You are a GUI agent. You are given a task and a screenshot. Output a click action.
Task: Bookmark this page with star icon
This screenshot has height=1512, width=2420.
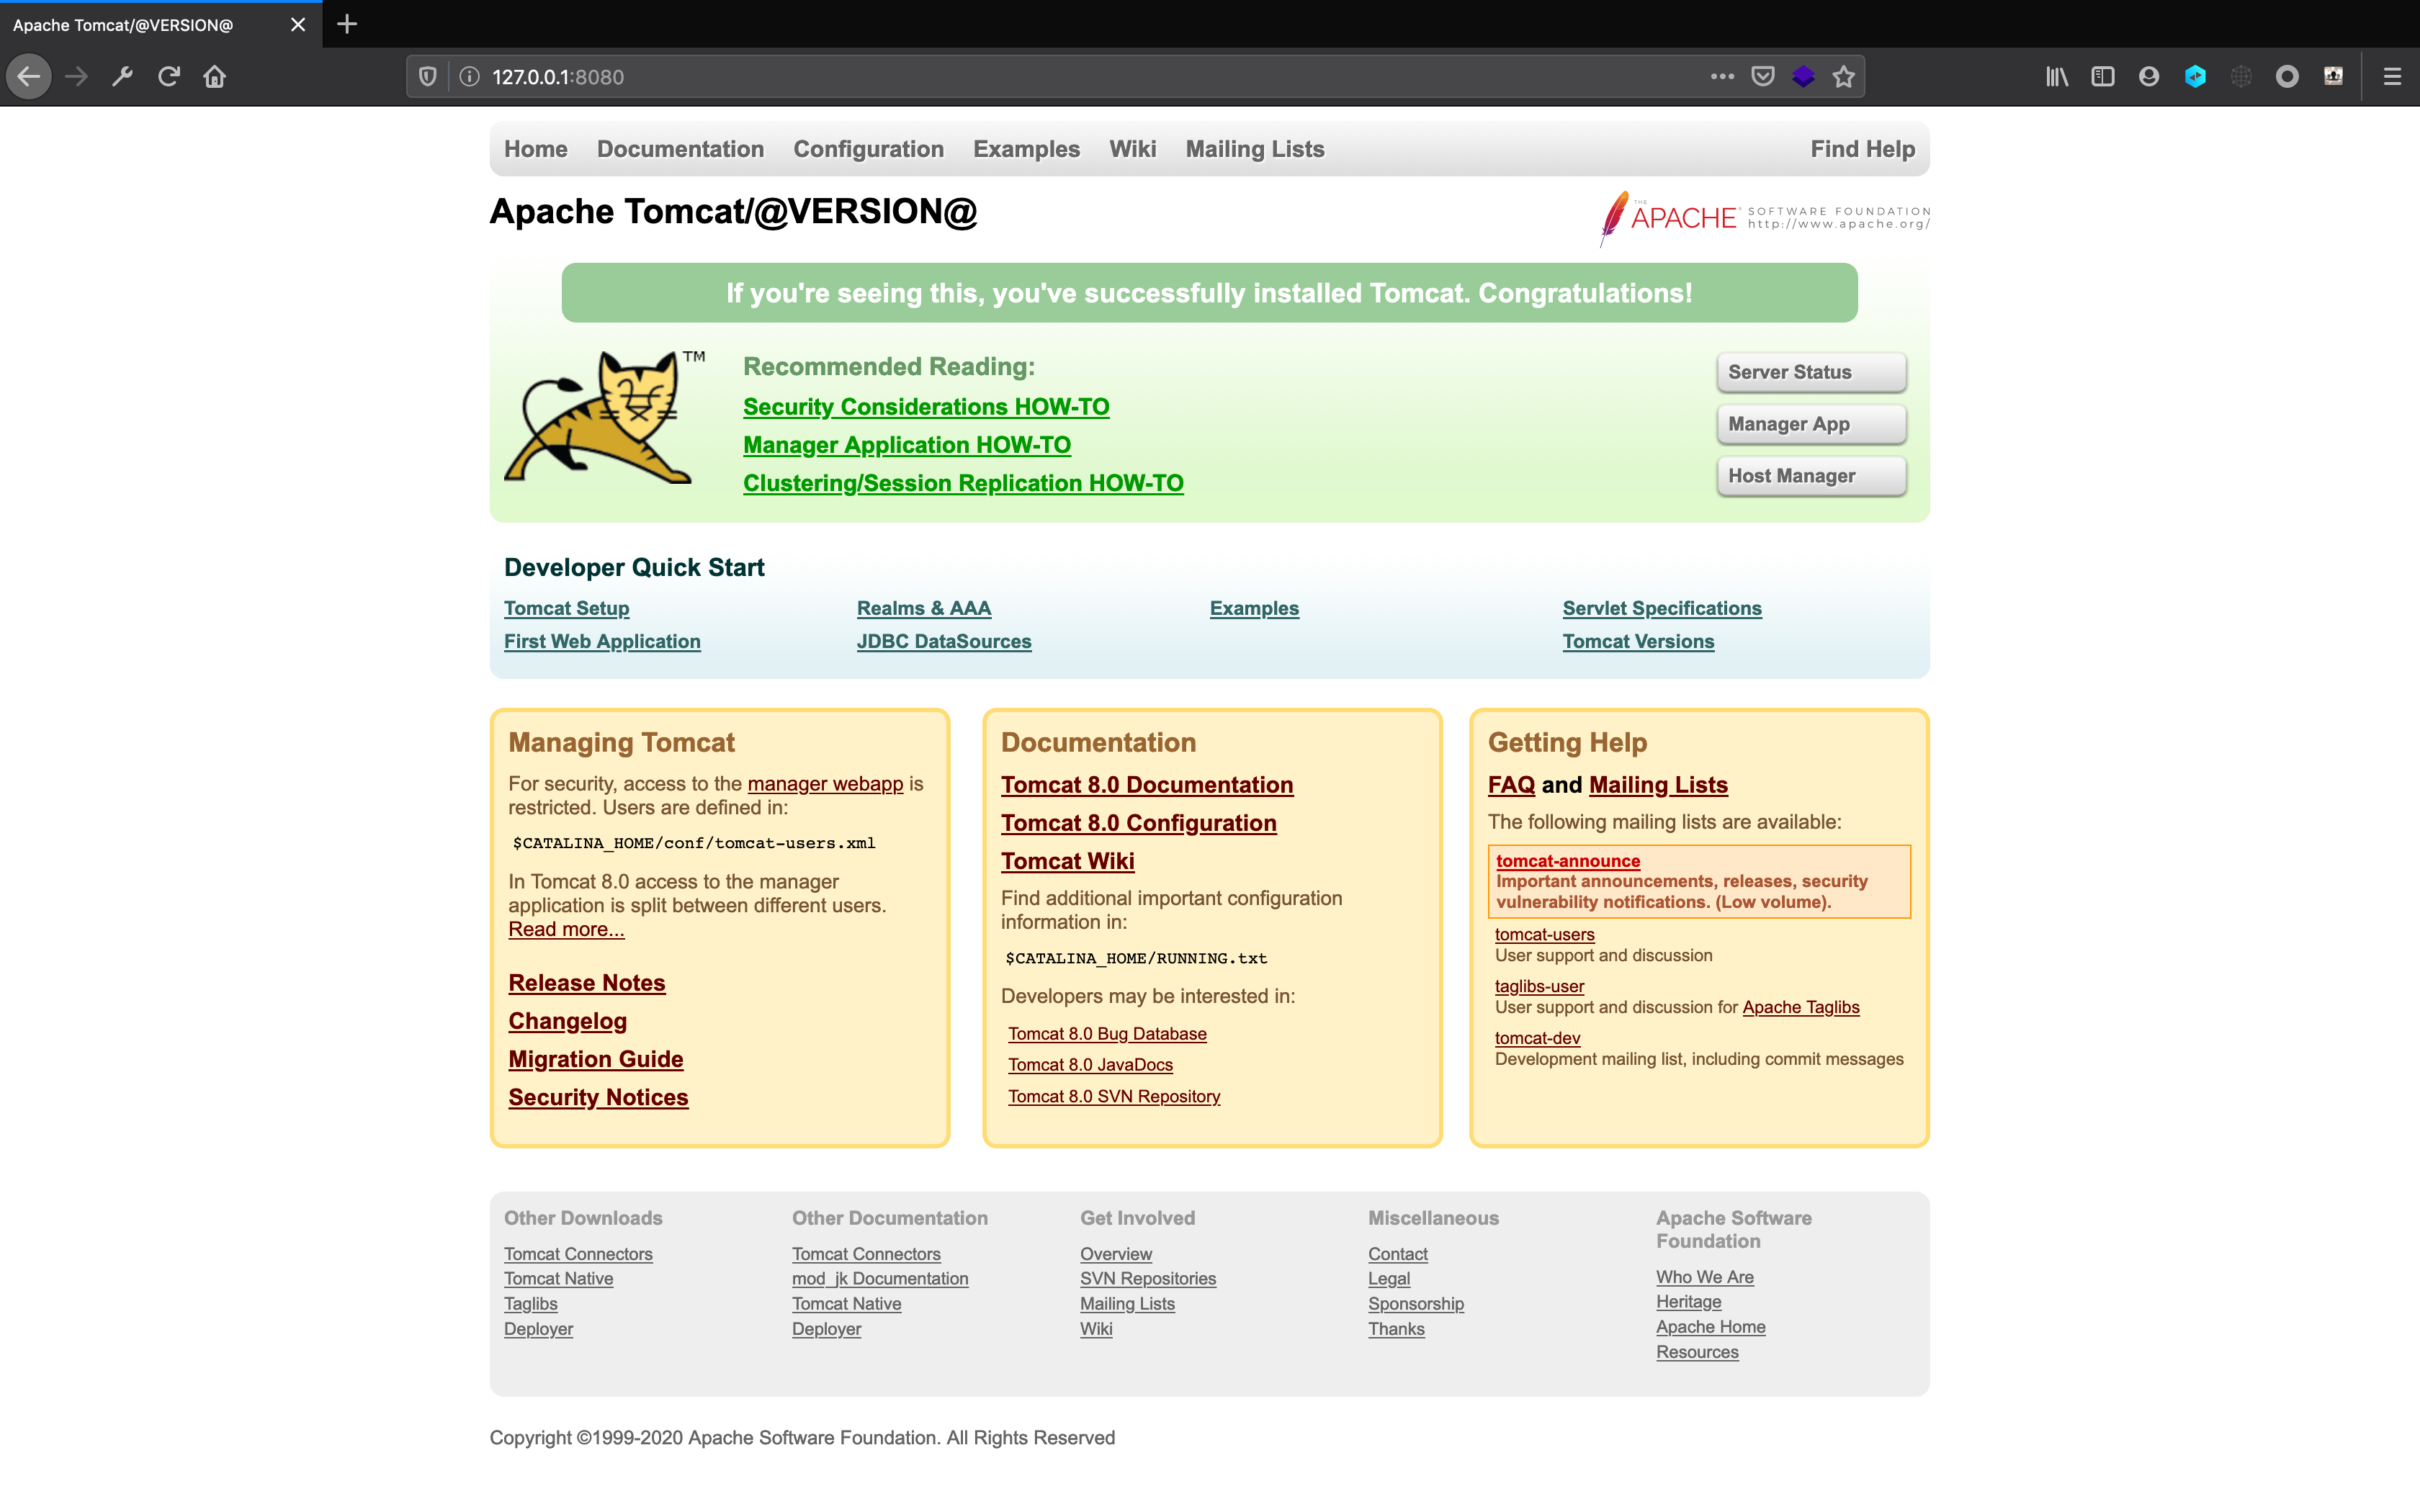point(1844,77)
